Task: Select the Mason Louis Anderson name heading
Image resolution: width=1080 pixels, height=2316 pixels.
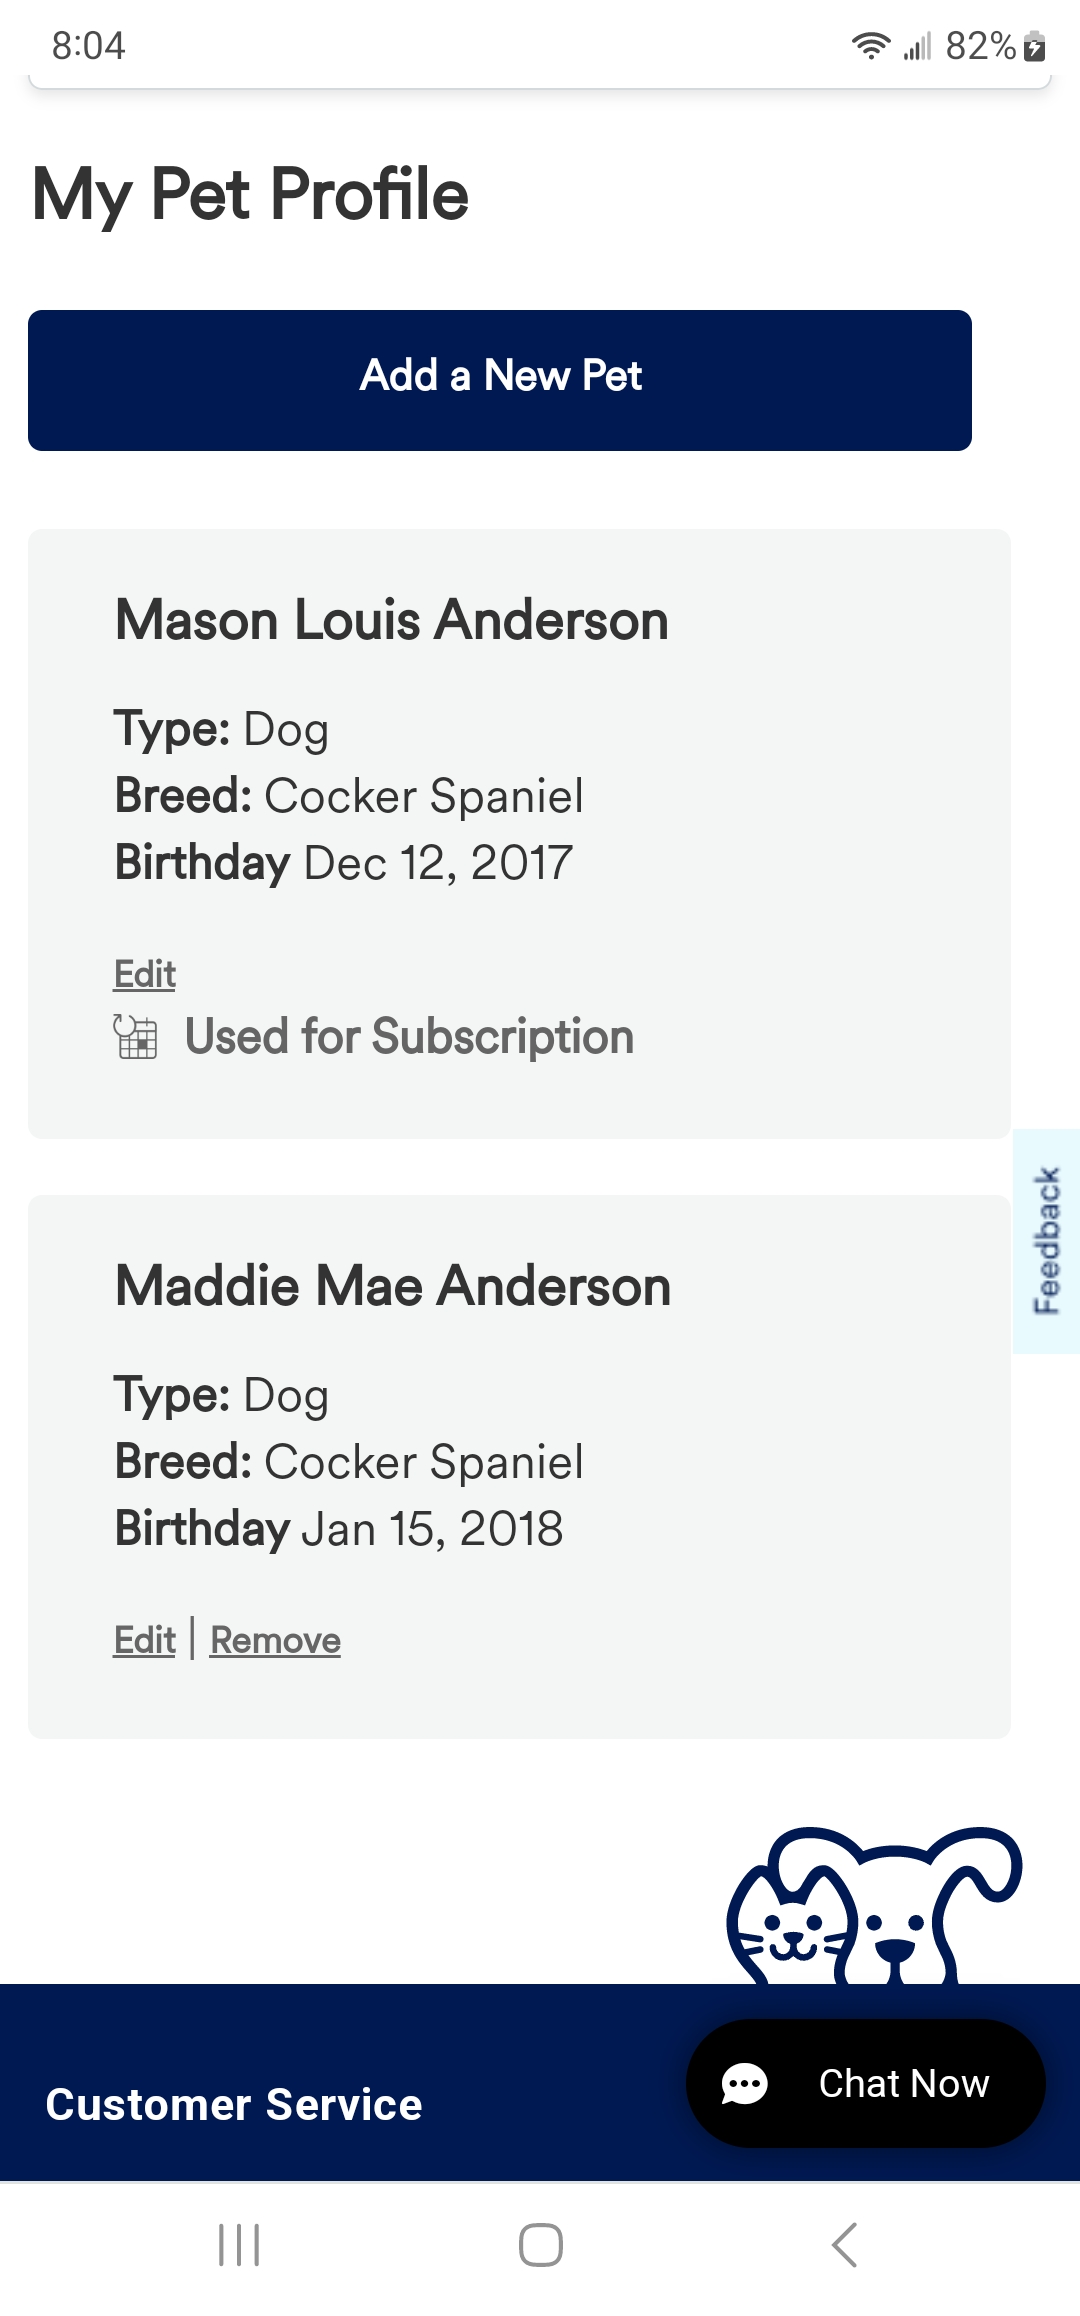Action: [392, 620]
